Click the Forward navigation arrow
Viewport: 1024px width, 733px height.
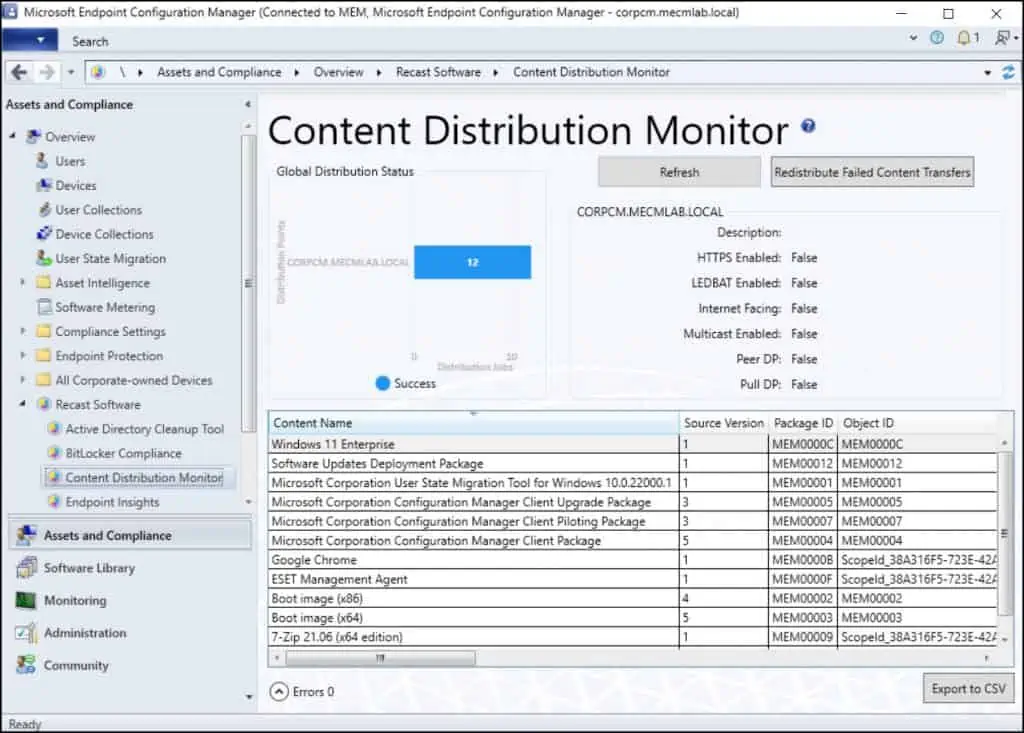click(x=46, y=72)
